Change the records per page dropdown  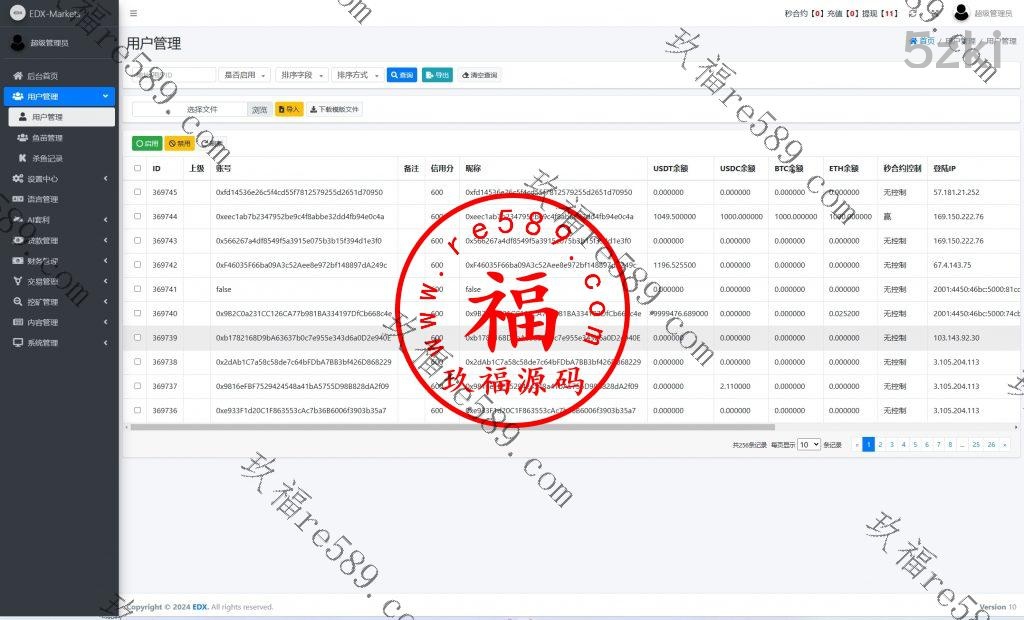[808, 444]
